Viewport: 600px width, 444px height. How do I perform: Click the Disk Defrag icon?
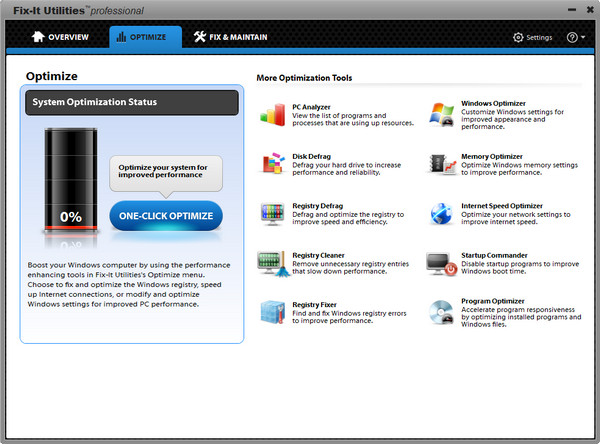273,164
